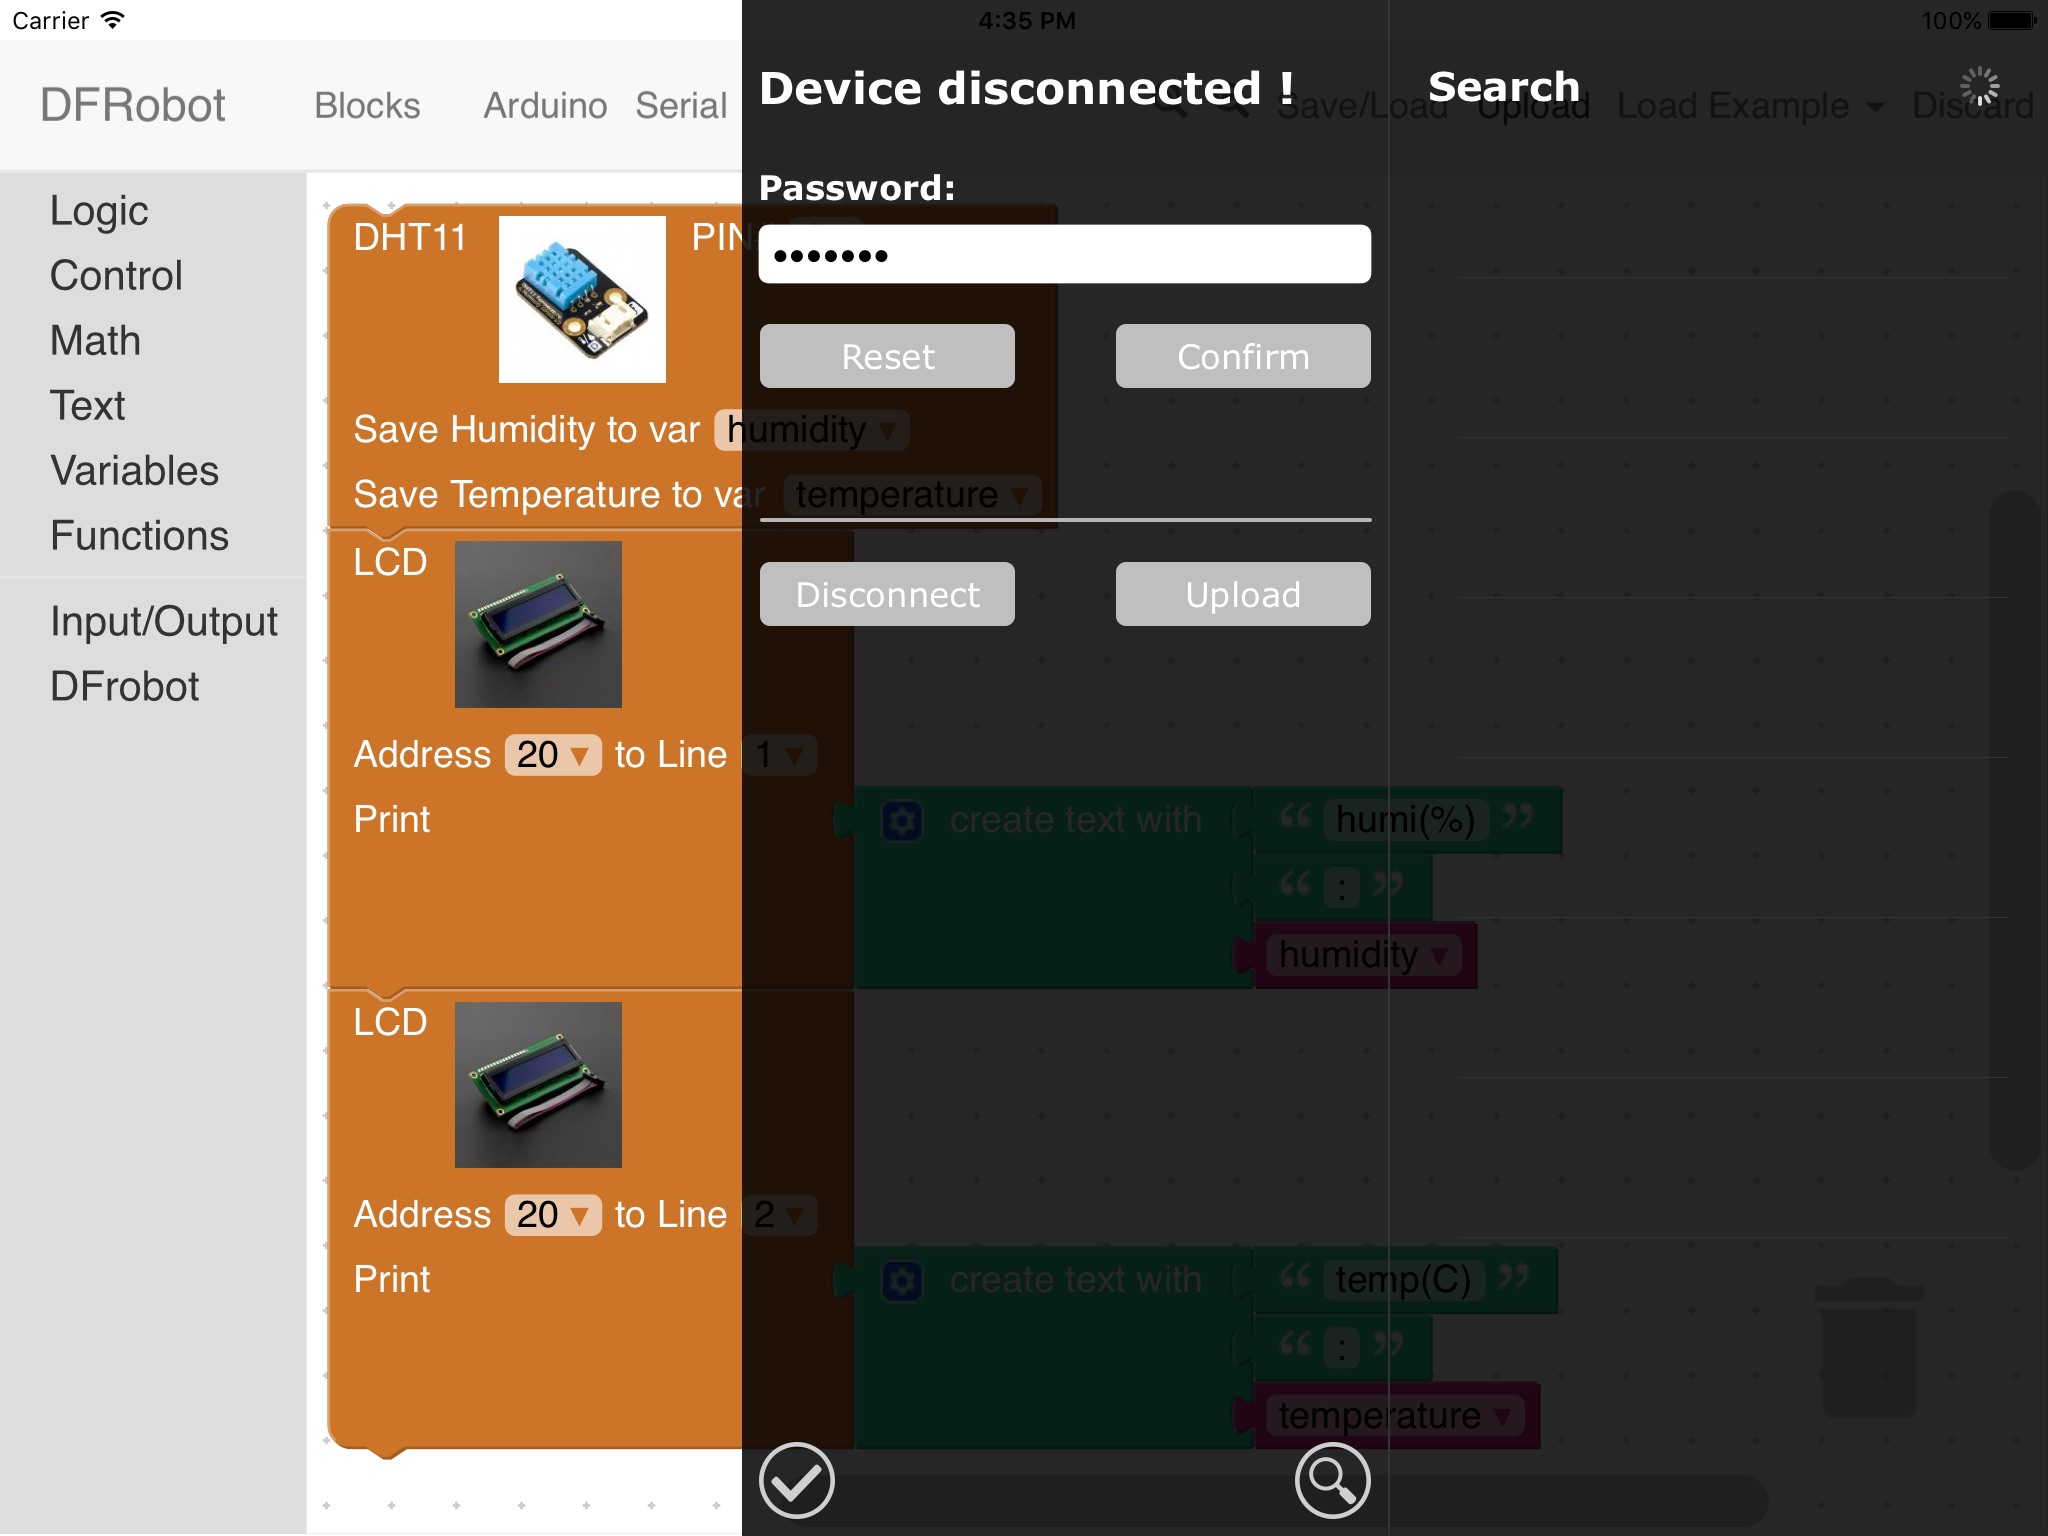Click the trash can icon
This screenshot has width=2048, height=1536.
pyautogui.click(x=1868, y=1347)
